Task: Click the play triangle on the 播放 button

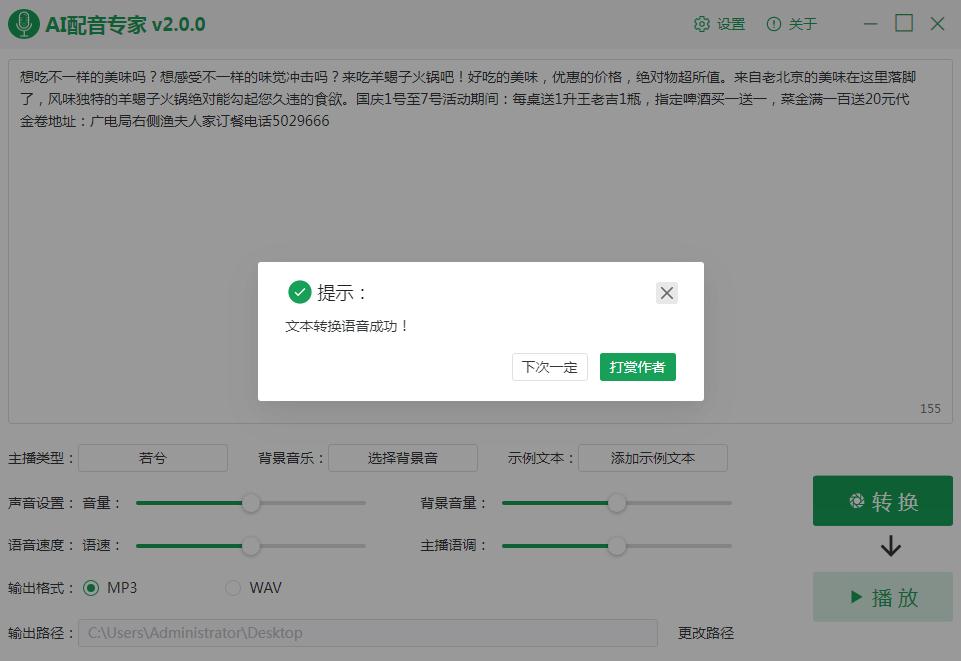Action: [854, 597]
